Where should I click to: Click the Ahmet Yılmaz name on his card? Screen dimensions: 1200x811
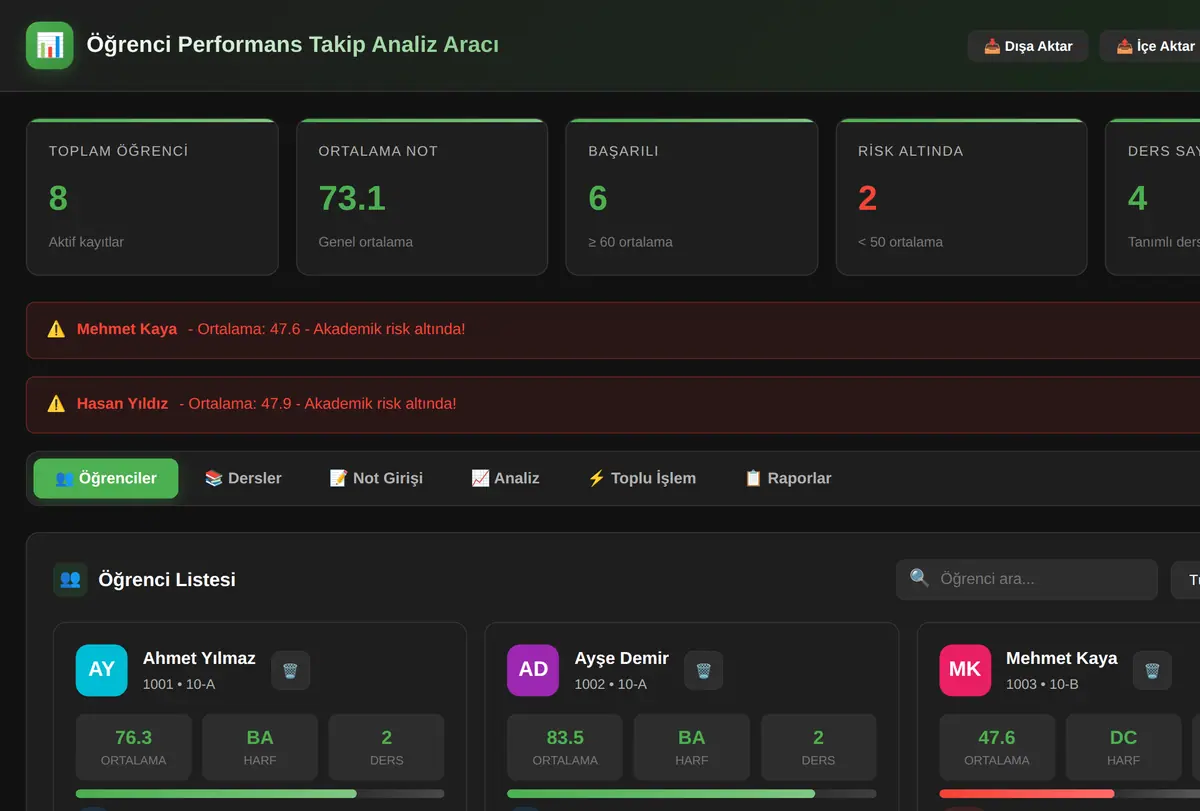(x=199, y=658)
